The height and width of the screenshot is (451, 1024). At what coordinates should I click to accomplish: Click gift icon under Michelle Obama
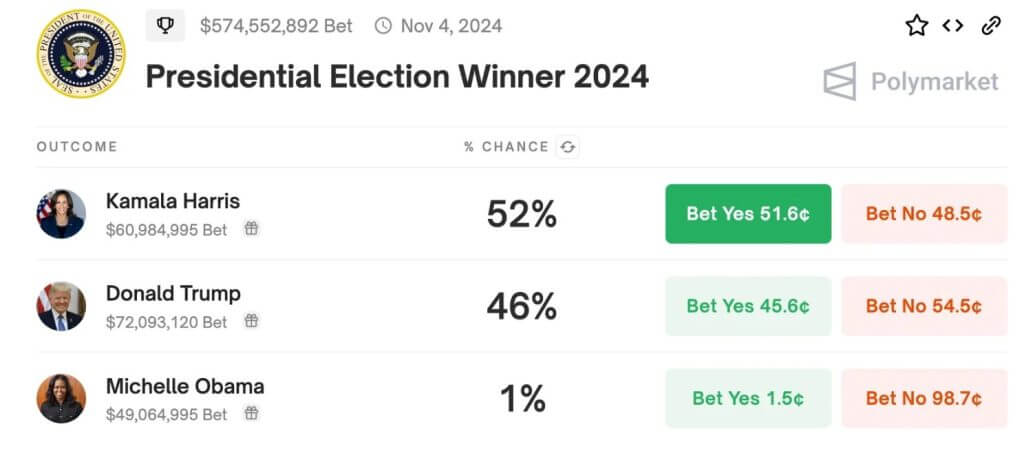251,413
